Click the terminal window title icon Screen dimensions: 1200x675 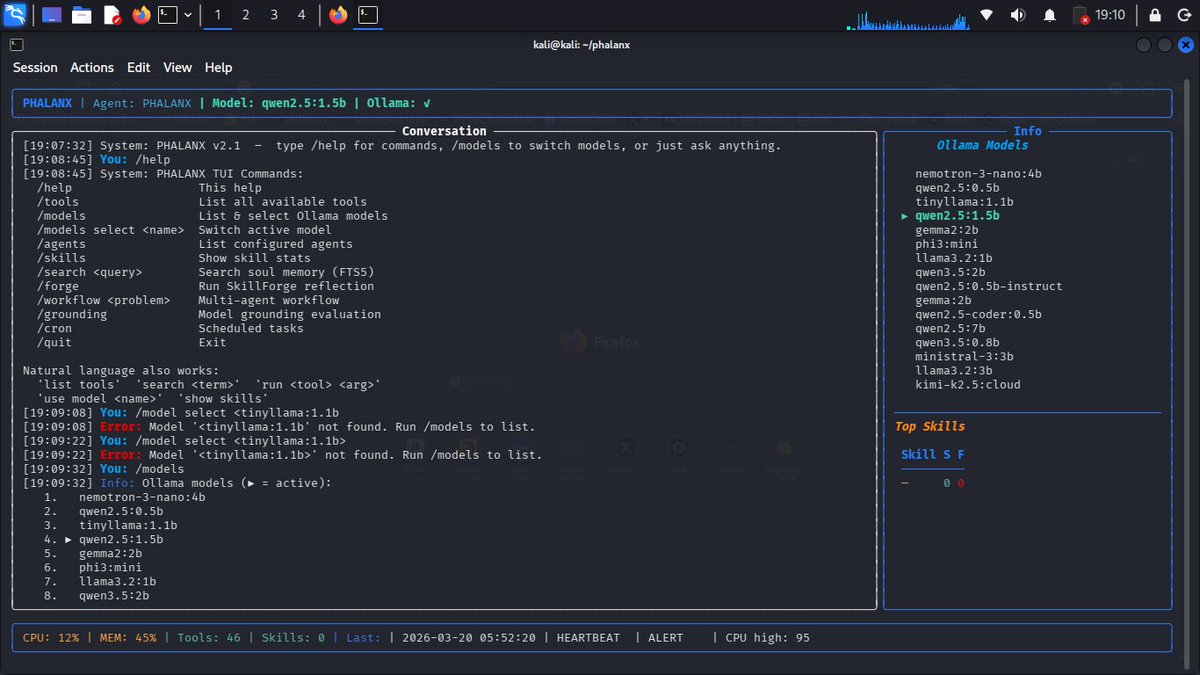pos(16,44)
